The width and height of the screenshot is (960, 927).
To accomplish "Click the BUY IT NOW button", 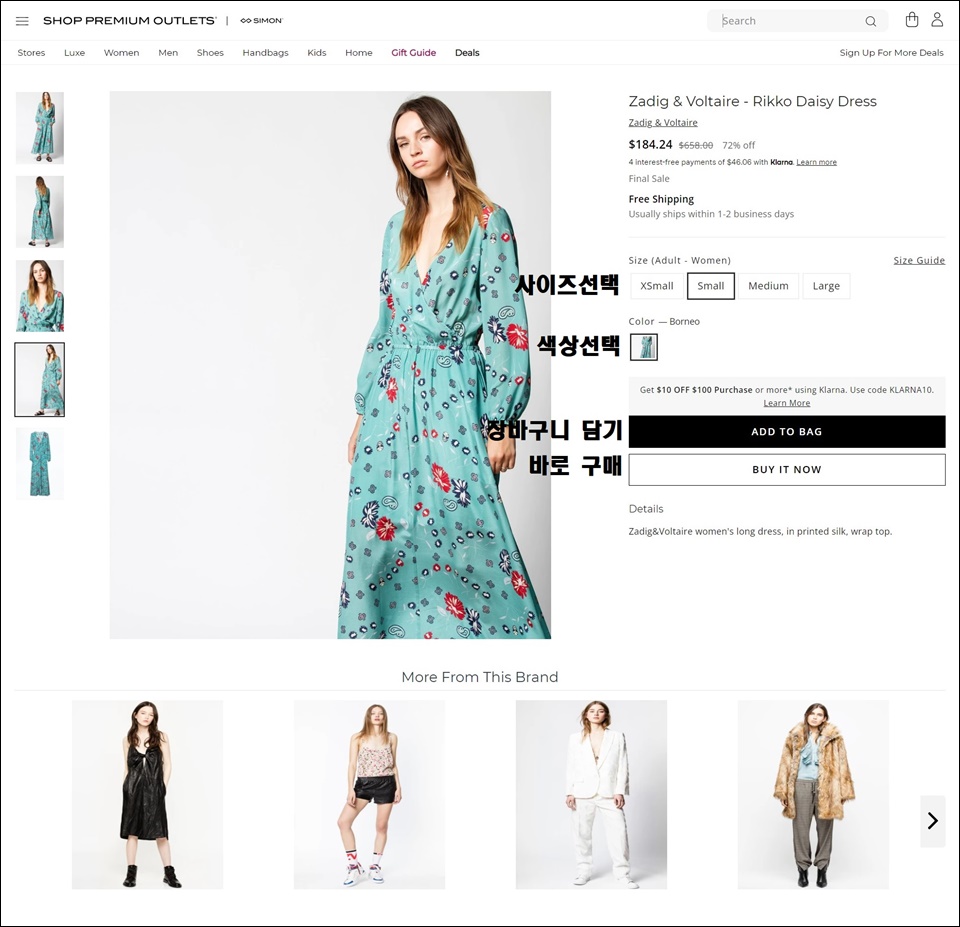I will 787,470.
